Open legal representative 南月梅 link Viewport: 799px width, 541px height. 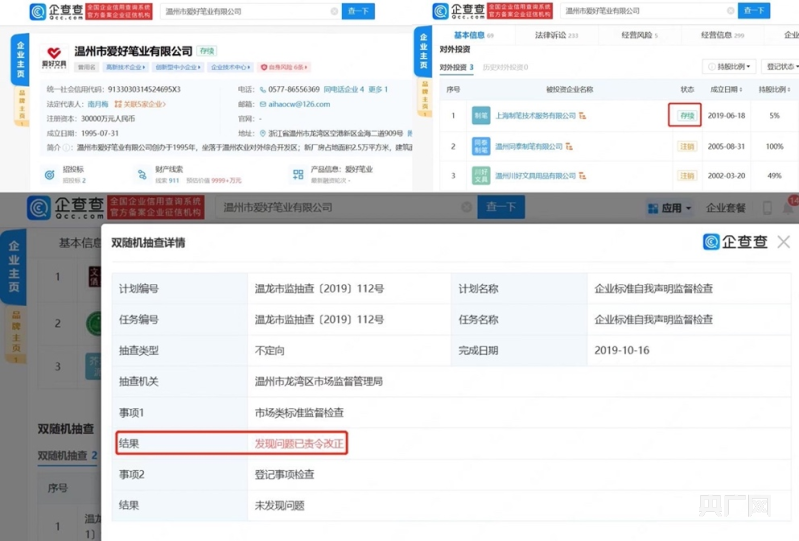tap(98, 103)
